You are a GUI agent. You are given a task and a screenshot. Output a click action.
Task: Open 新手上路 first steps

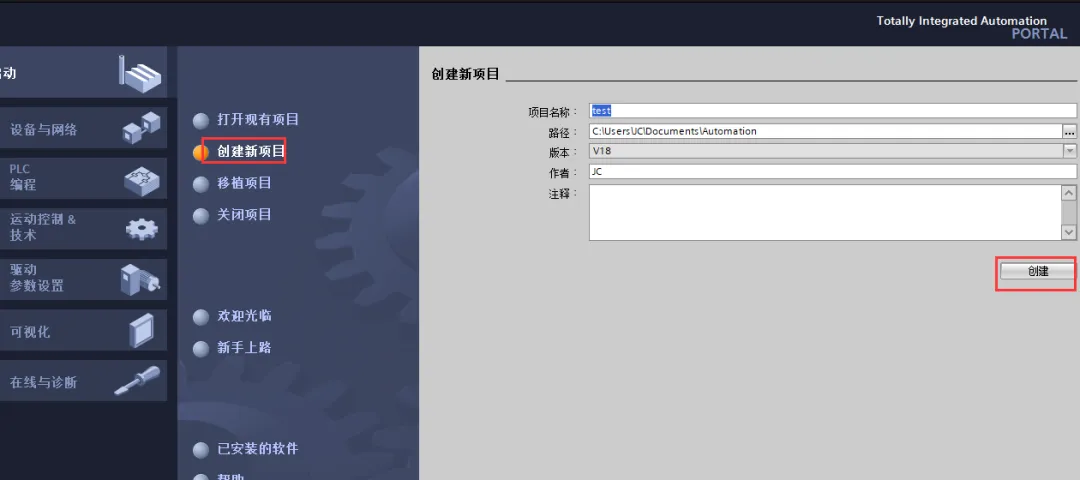tap(244, 348)
